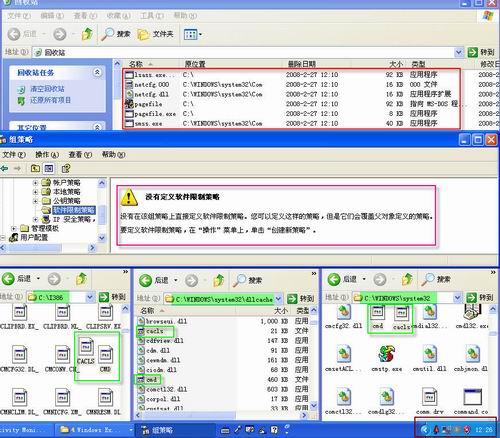This screenshot has width=500, height=438.
Task: Click the Up folder icon in Recycle Bin toolbar
Action: pyautogui.click(x=87, y=34)
